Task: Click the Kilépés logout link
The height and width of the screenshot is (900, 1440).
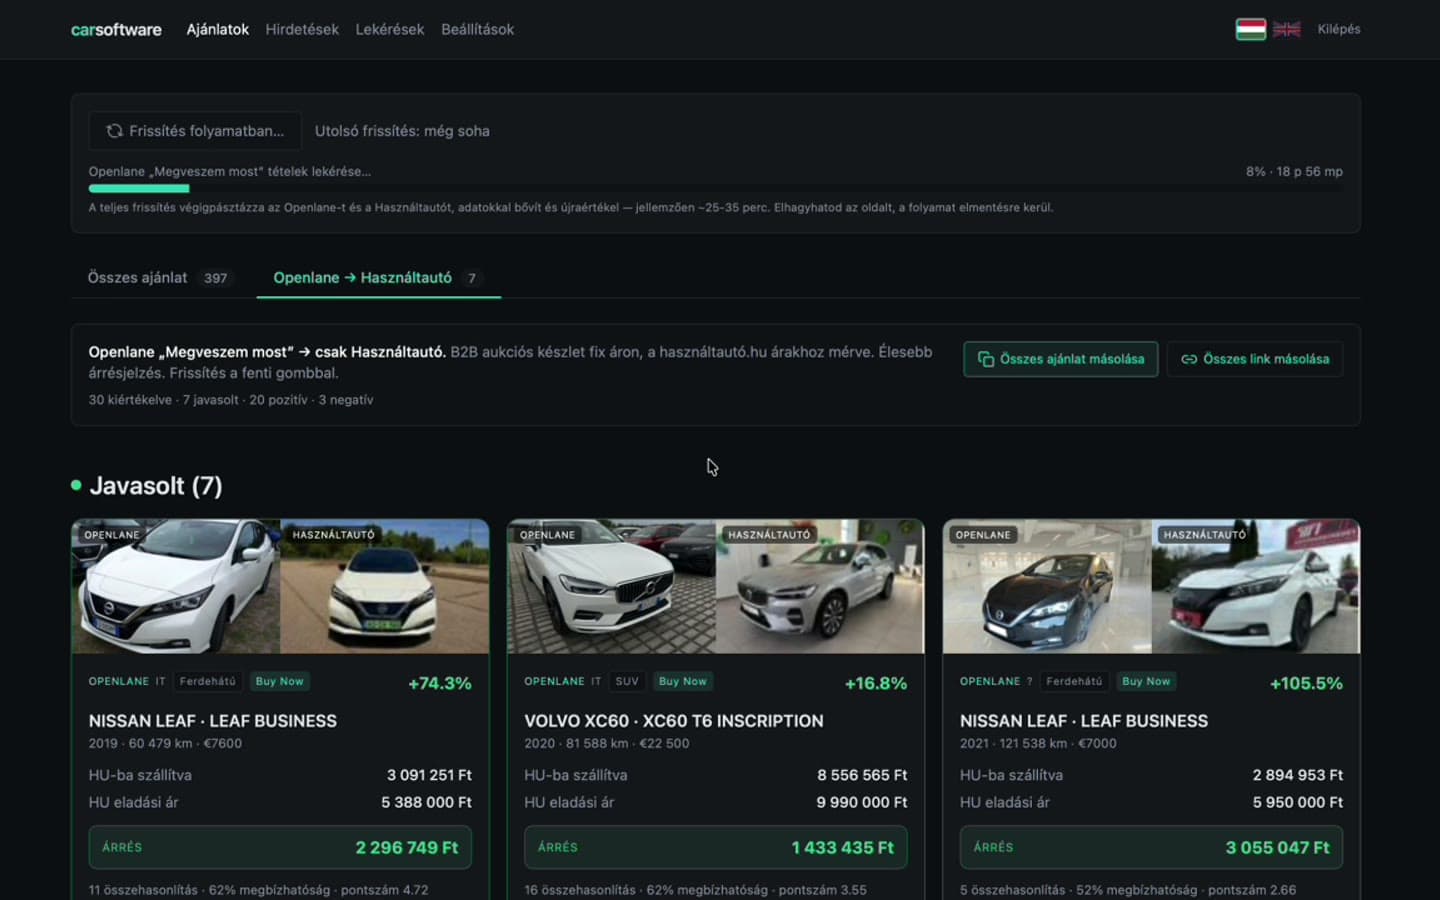Action: (1339, 29)
